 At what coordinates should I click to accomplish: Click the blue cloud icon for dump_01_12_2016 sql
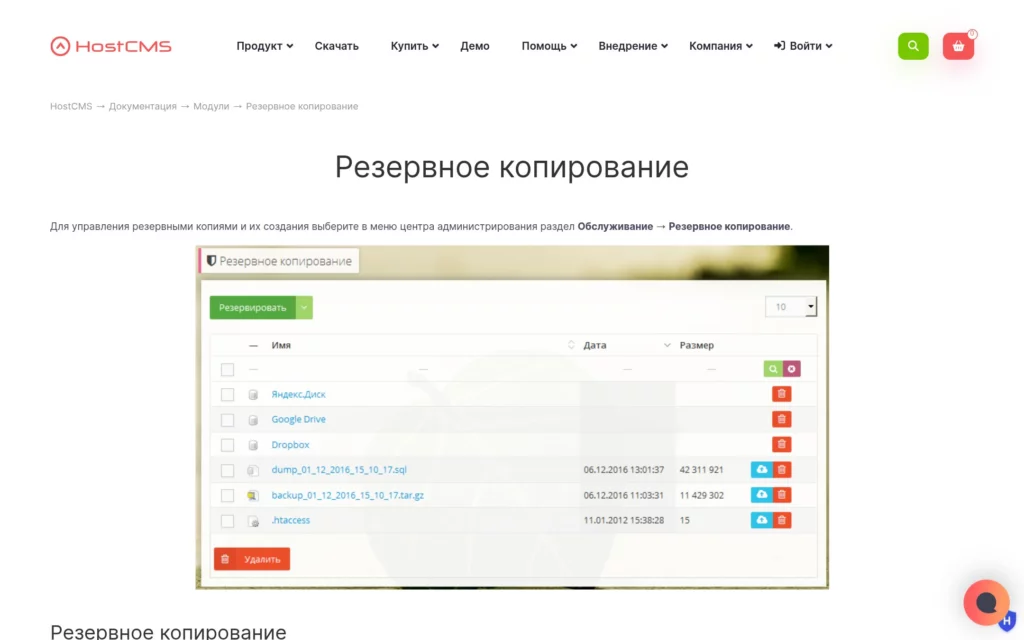click(x=761, y=470)
